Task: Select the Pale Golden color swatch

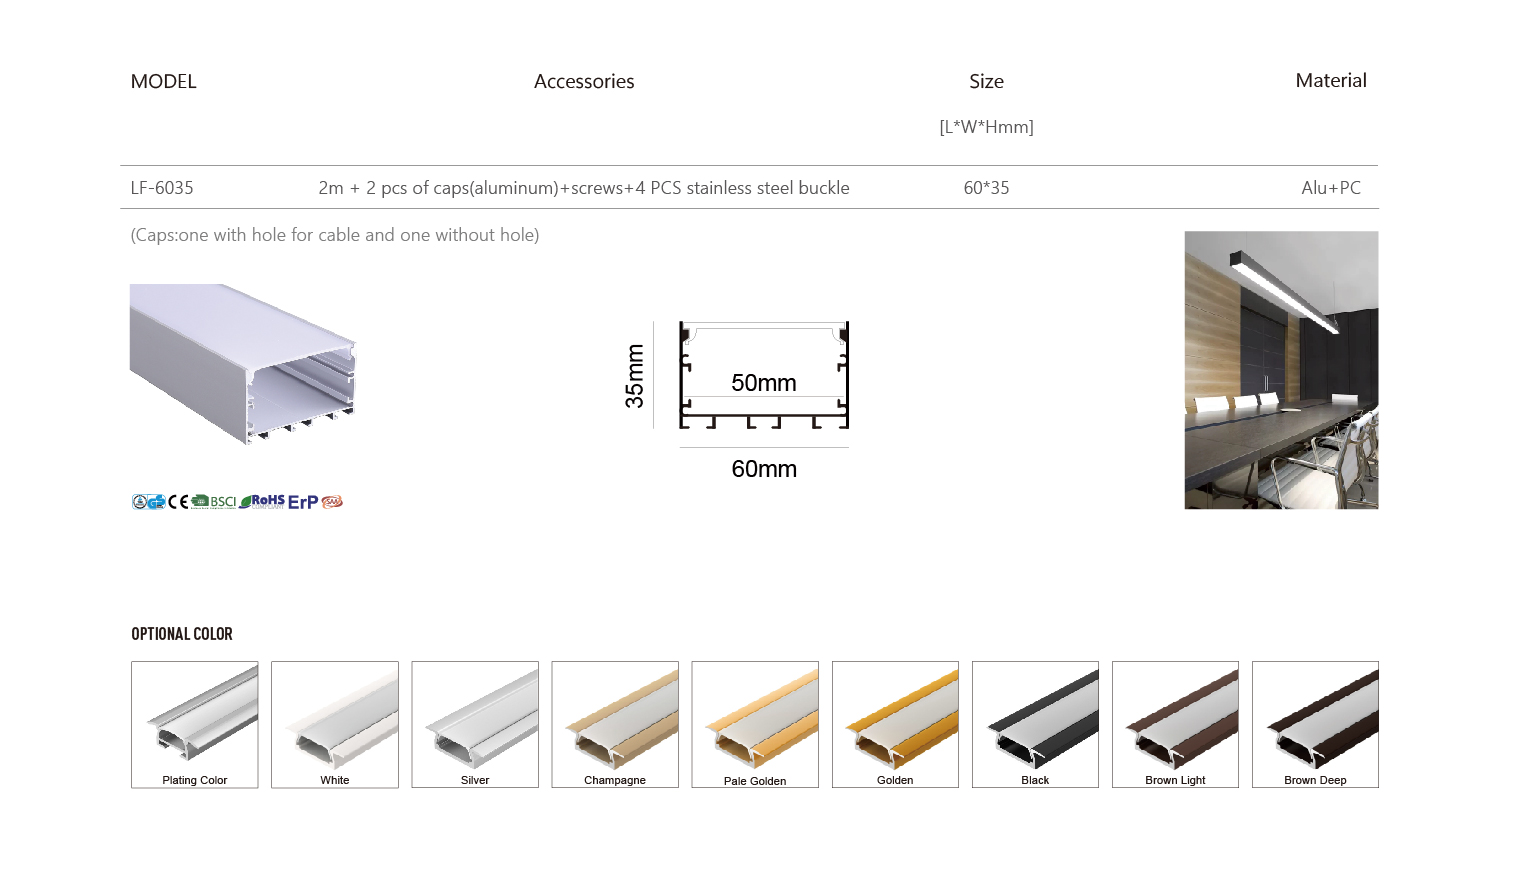Action: tap(755, 725)
